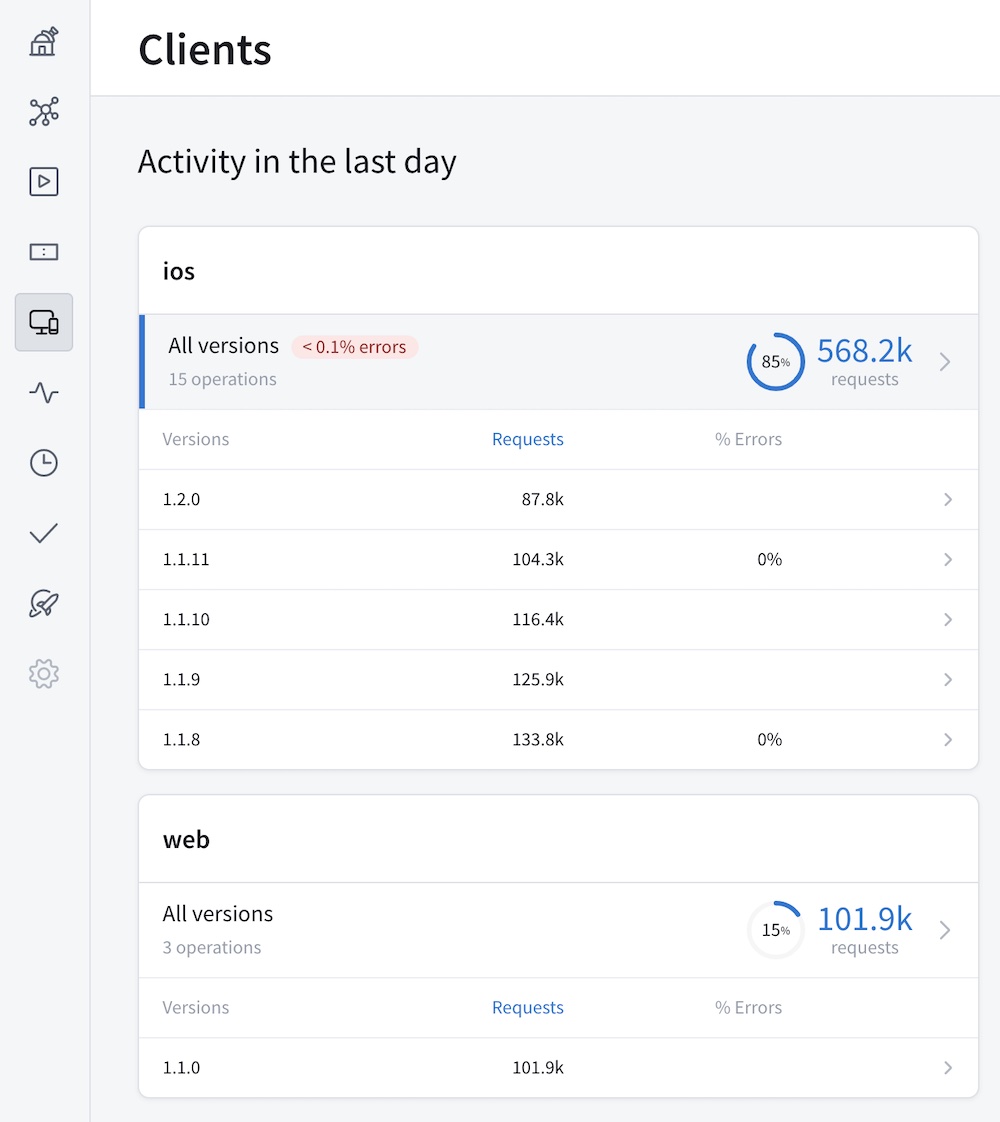The image size is (1000, 1122).
Task: Sort ios table by Requests column
Action: (x=527, y=440)
